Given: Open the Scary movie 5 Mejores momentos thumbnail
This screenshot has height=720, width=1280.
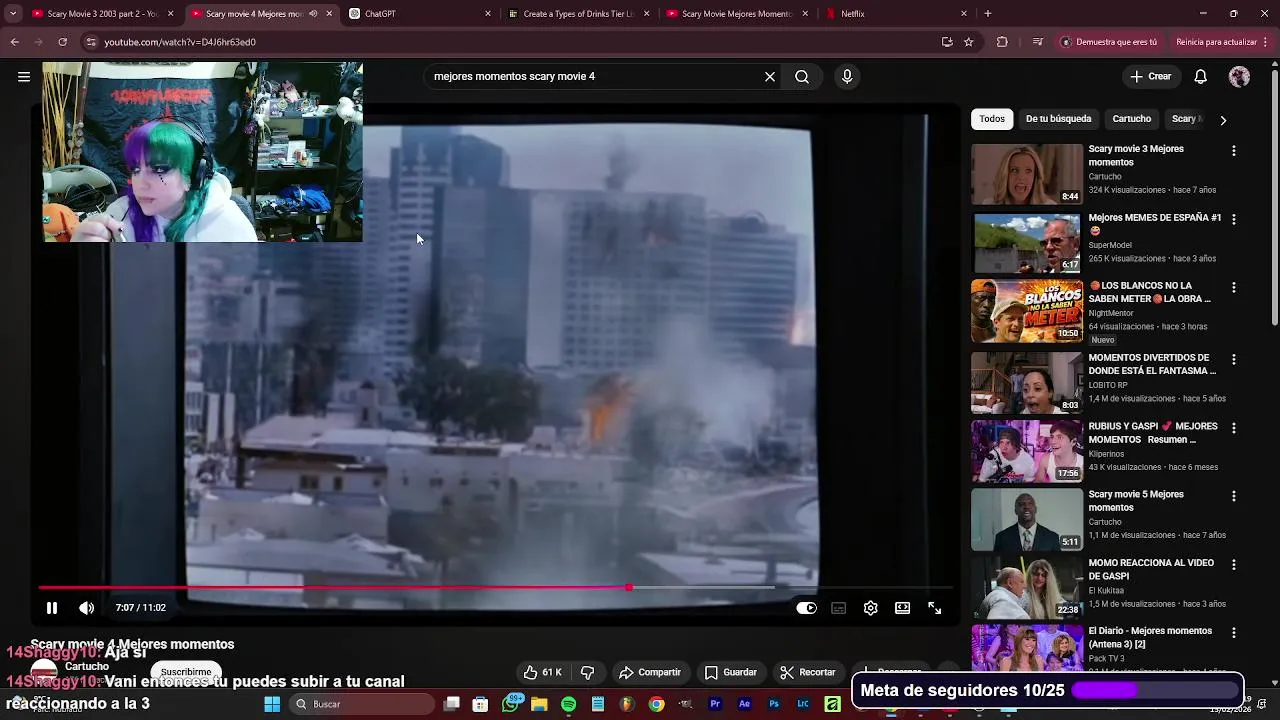Looking at the screenshot, I should coord(1027,519).
